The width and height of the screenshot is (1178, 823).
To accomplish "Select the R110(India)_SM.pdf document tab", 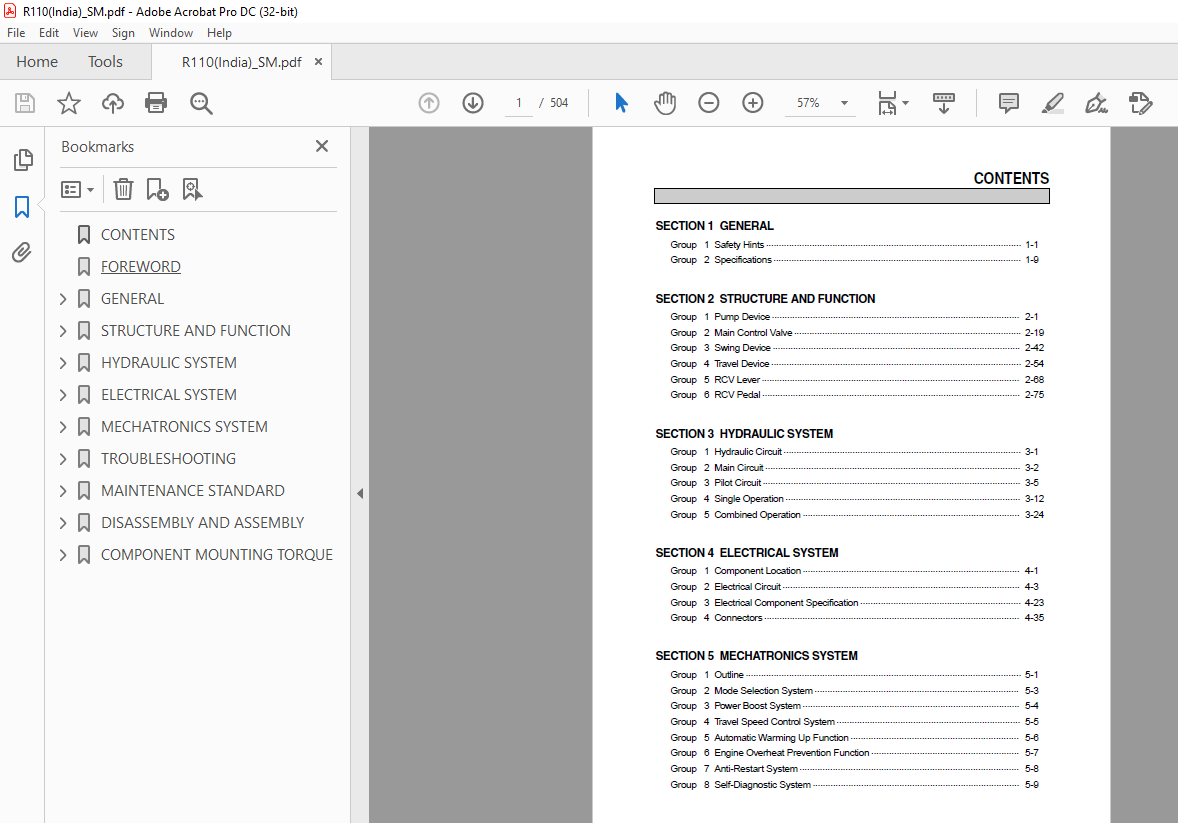I will coord(241,62).
